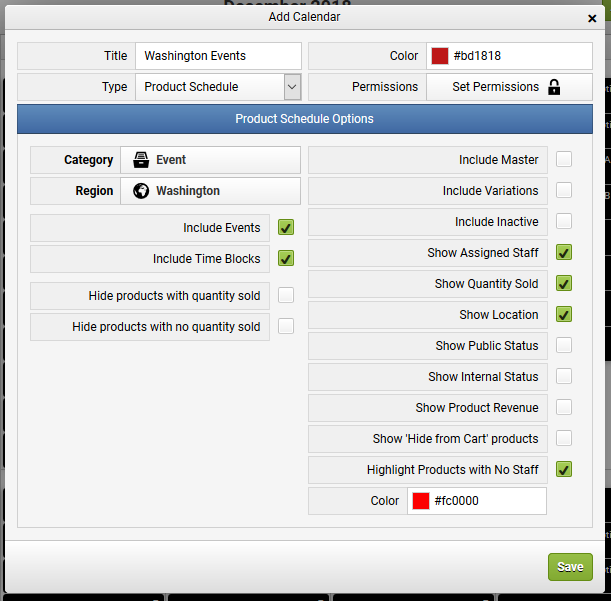Close the Add Calendar dialog

592,18
